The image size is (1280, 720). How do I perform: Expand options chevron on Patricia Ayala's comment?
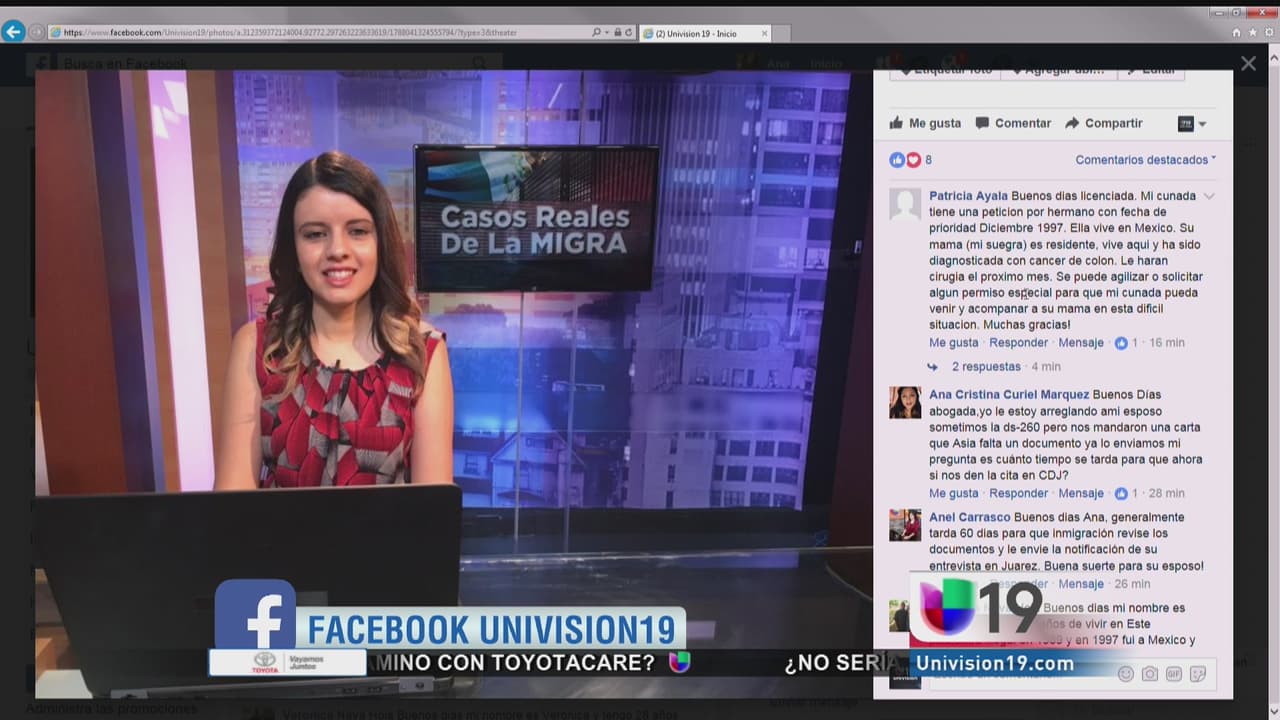point(1209,196)
